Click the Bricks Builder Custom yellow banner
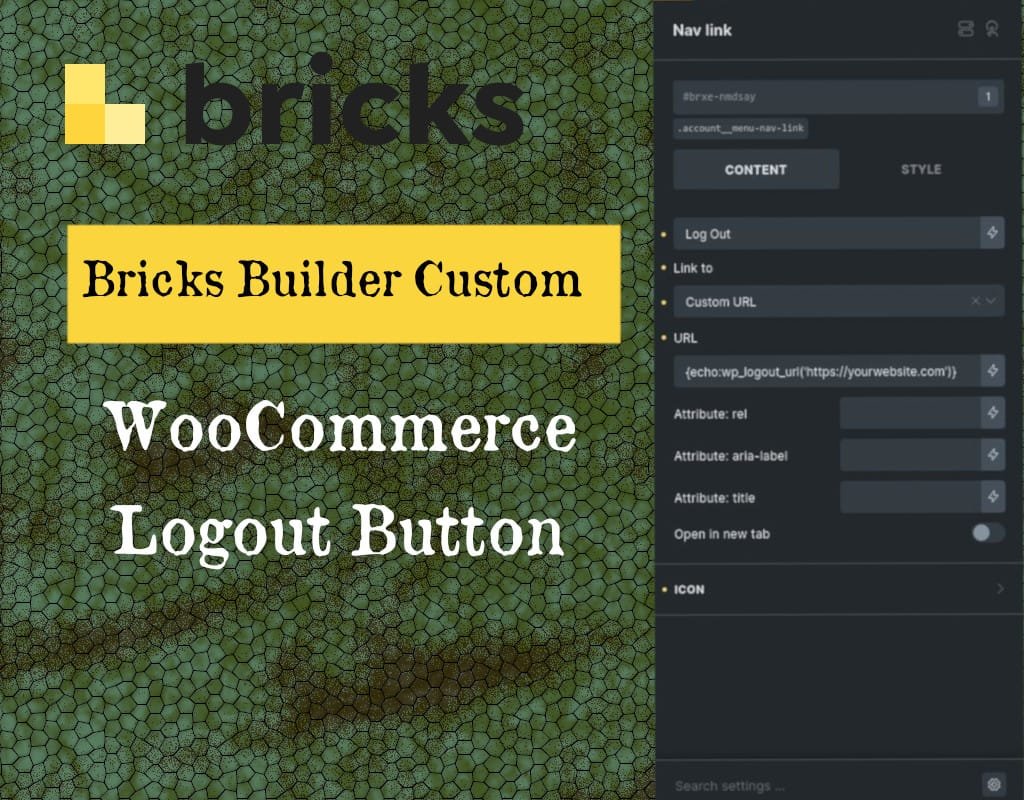 [x=344, y=283]
